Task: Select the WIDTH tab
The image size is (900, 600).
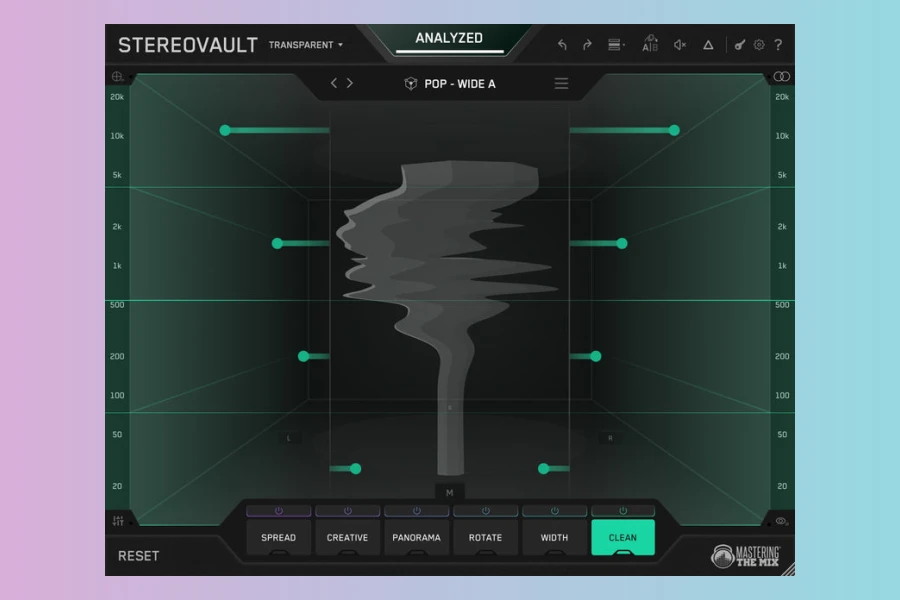Action: (x=554, y=537)
